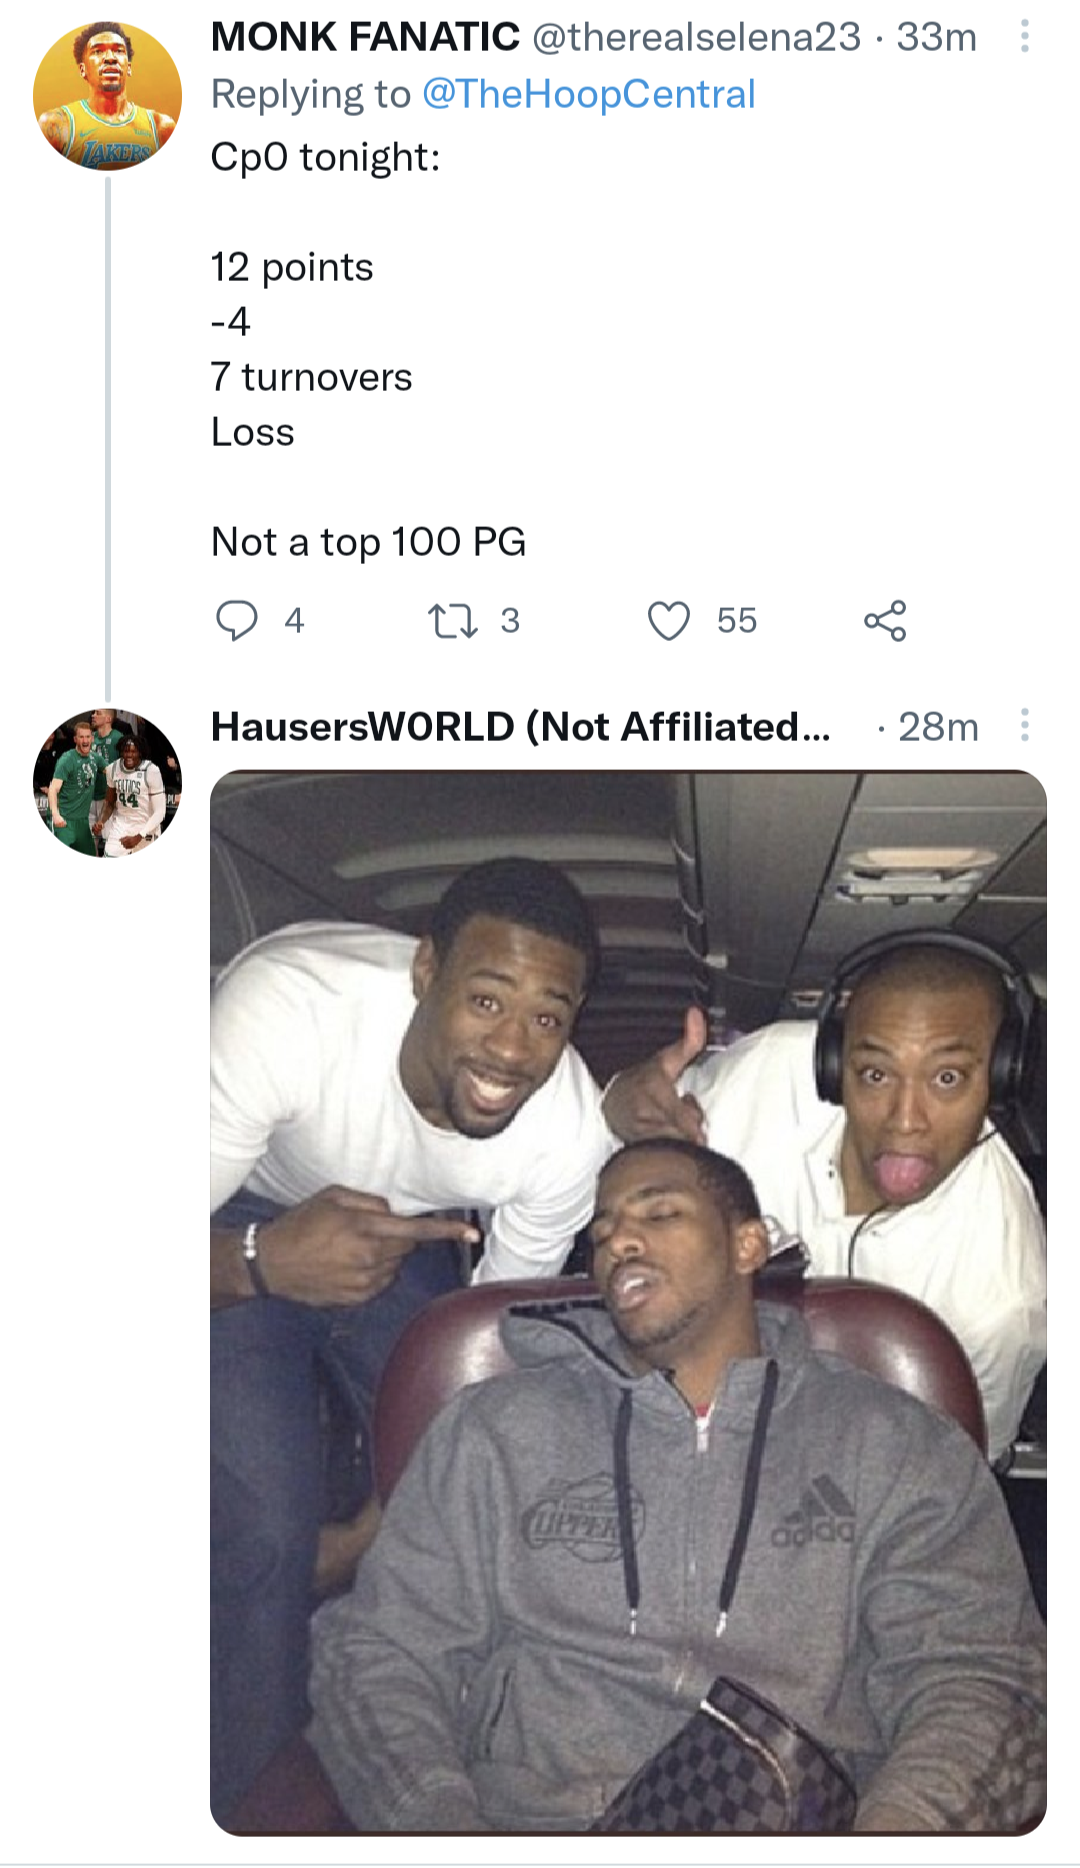Click the reply count 4
The height and width of the screenshot is (1868, 1080).
pyautogui.click(x=294, y=620)
